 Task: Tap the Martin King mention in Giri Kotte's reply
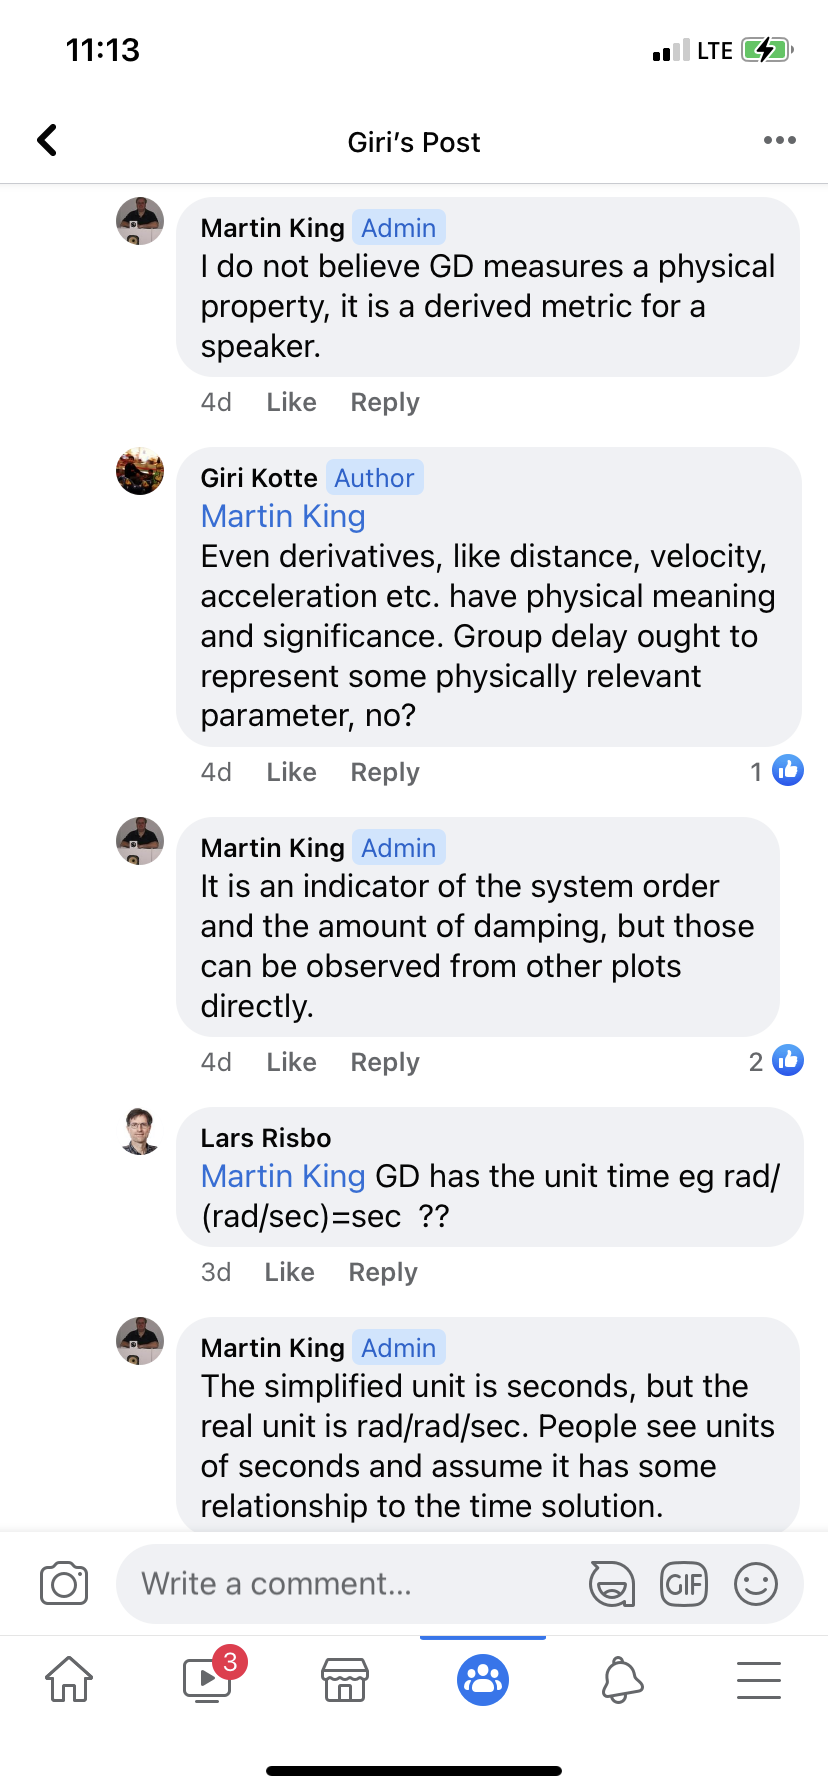pos(283,516)
